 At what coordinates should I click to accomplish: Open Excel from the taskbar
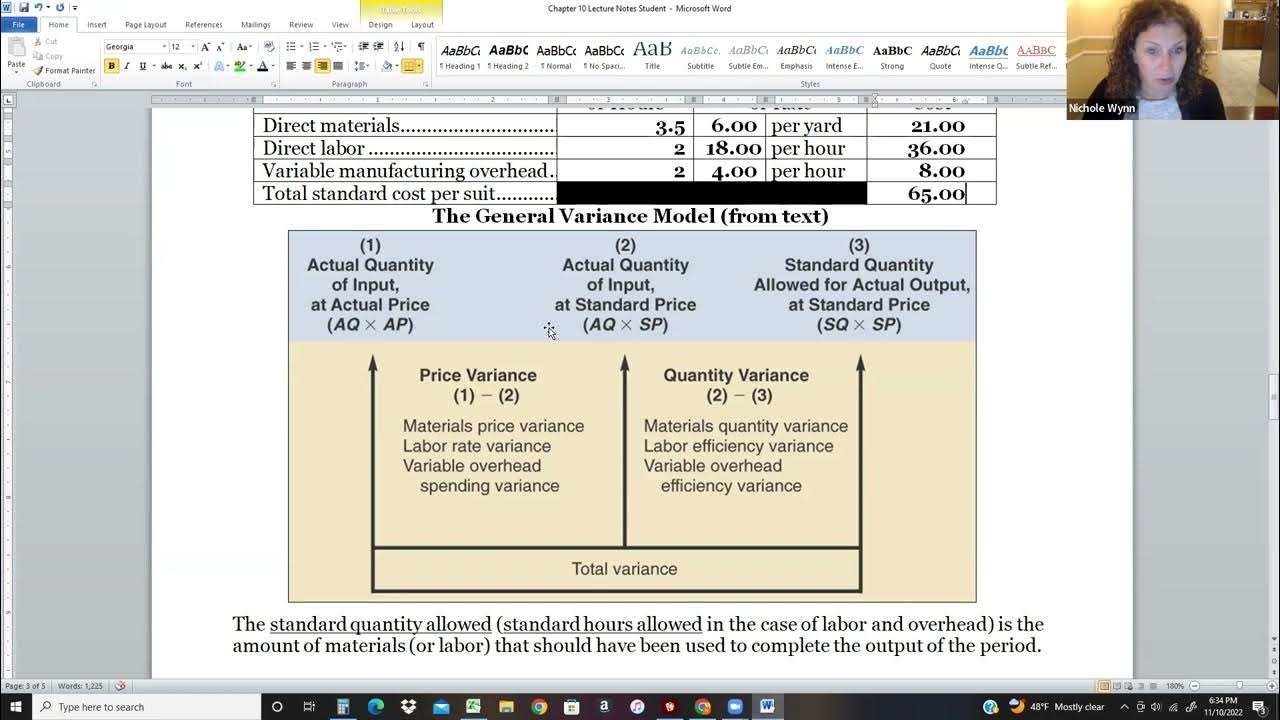[x=473, y=707]
